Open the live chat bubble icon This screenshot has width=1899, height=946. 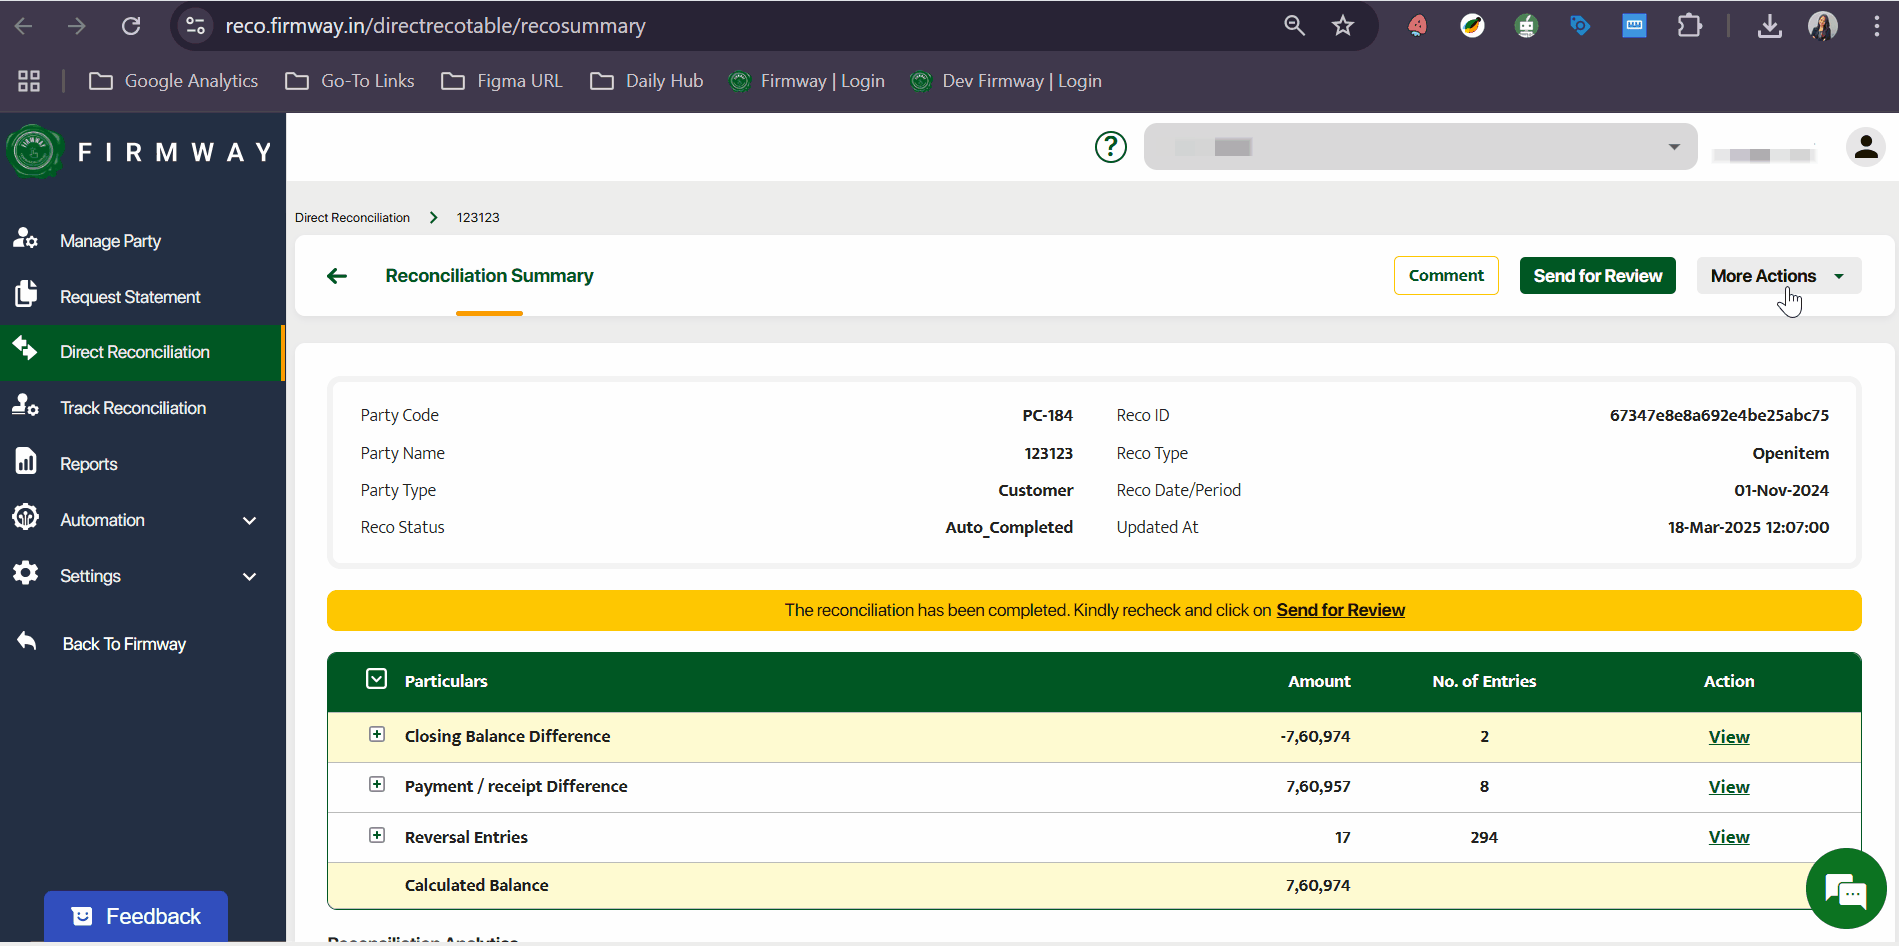tap(1845, 889)
